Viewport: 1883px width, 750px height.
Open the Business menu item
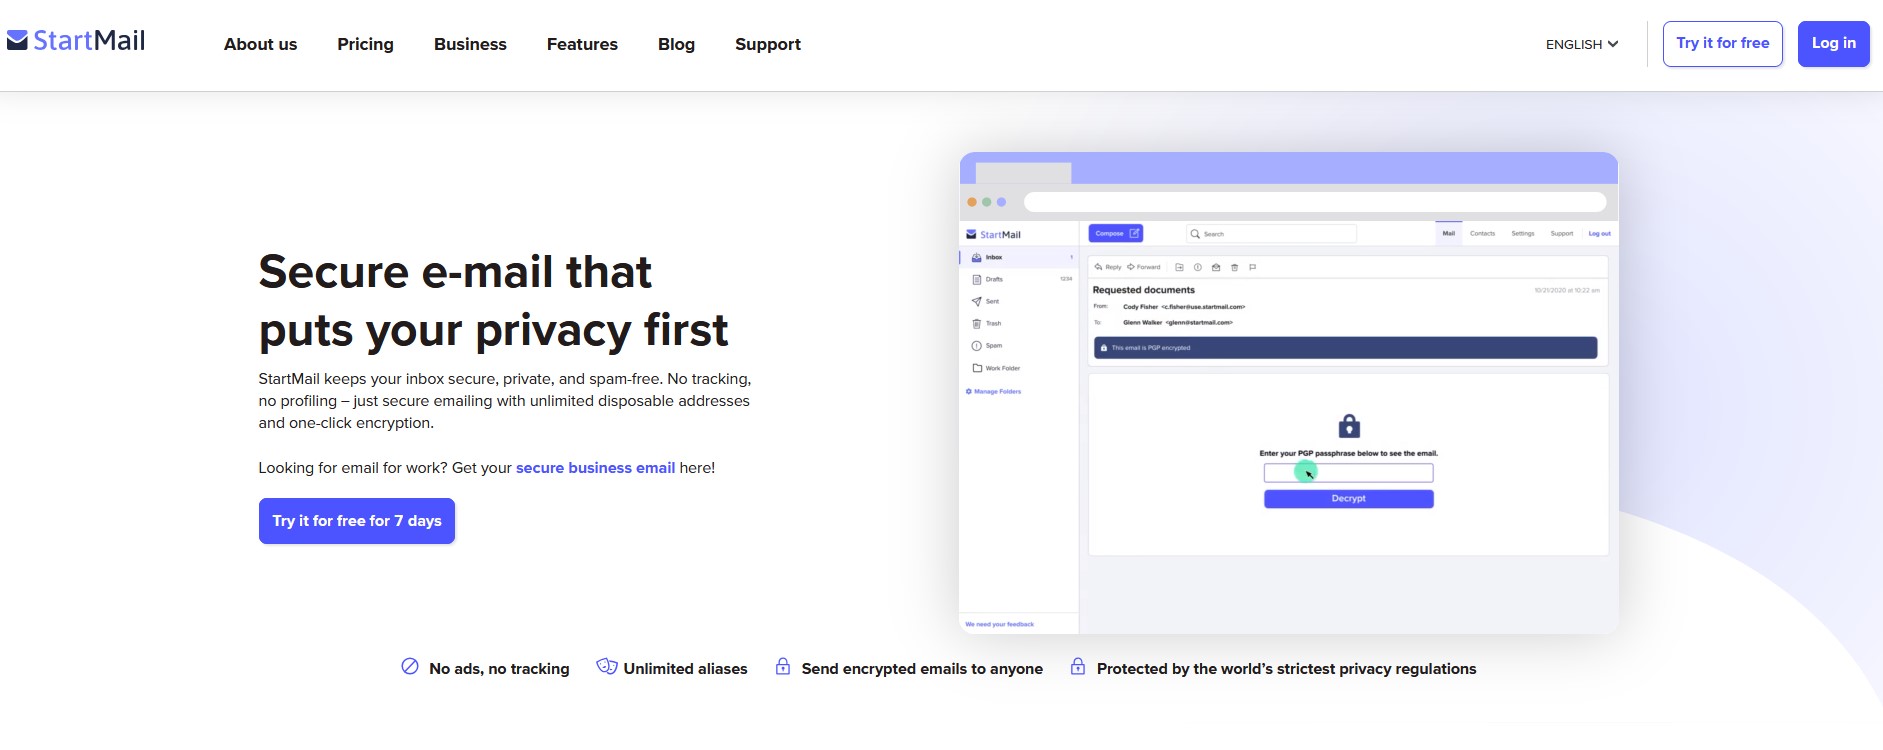(470, 44)
